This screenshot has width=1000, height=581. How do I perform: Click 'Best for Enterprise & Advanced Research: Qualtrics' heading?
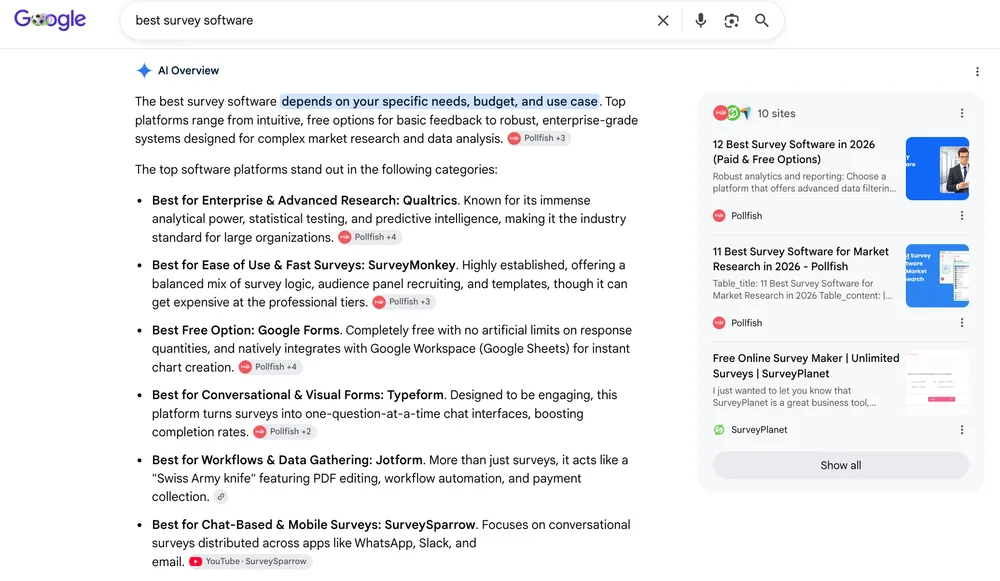[x=304, y=200]
